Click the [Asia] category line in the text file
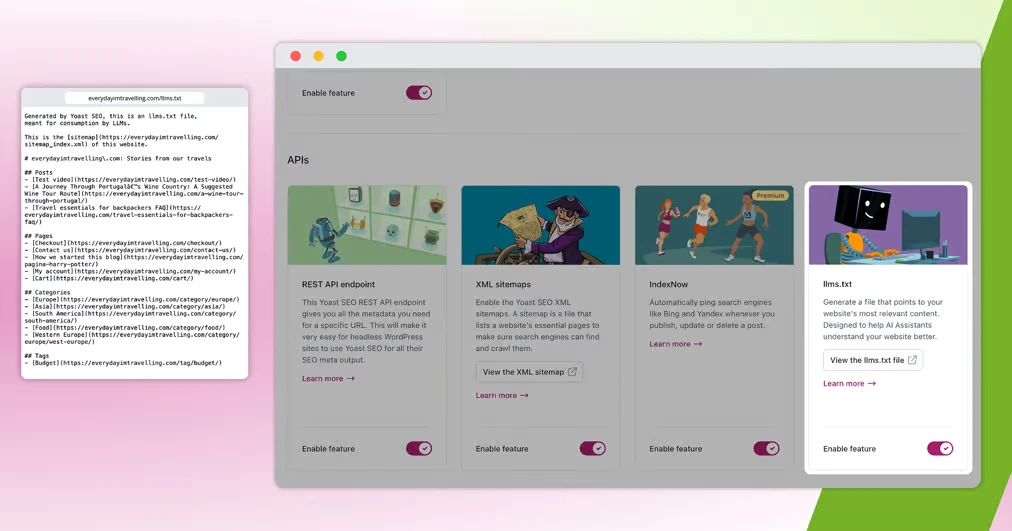 click(125, 306)
